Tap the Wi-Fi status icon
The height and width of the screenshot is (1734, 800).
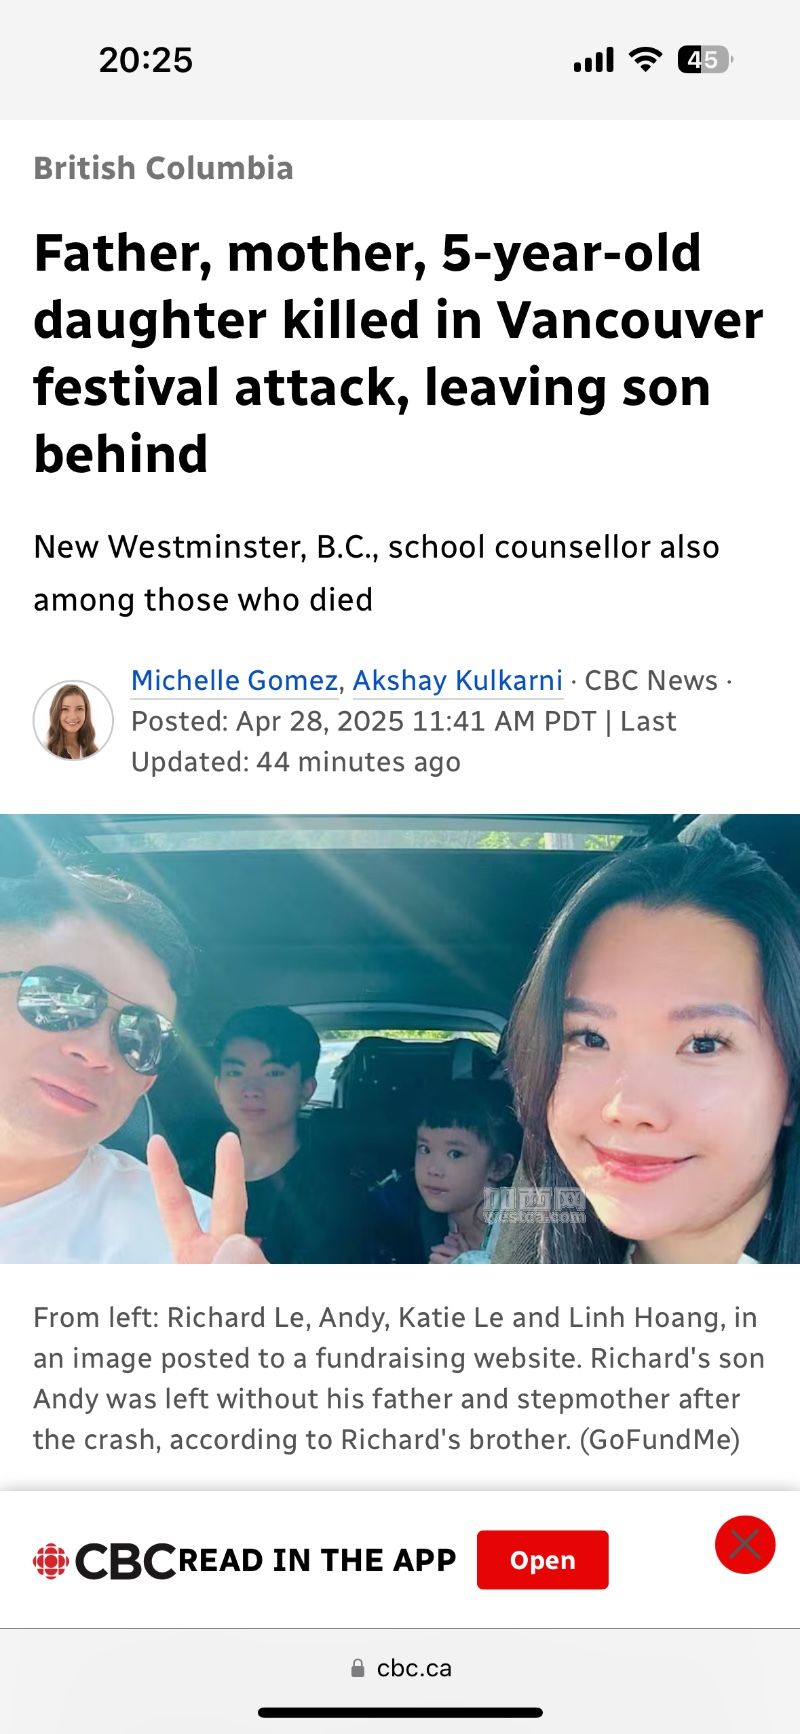[x=646, y=60]
